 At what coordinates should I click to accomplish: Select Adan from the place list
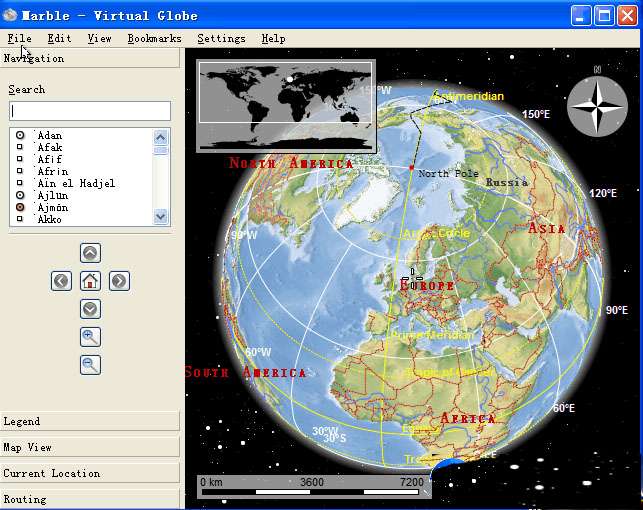(49, 135)
